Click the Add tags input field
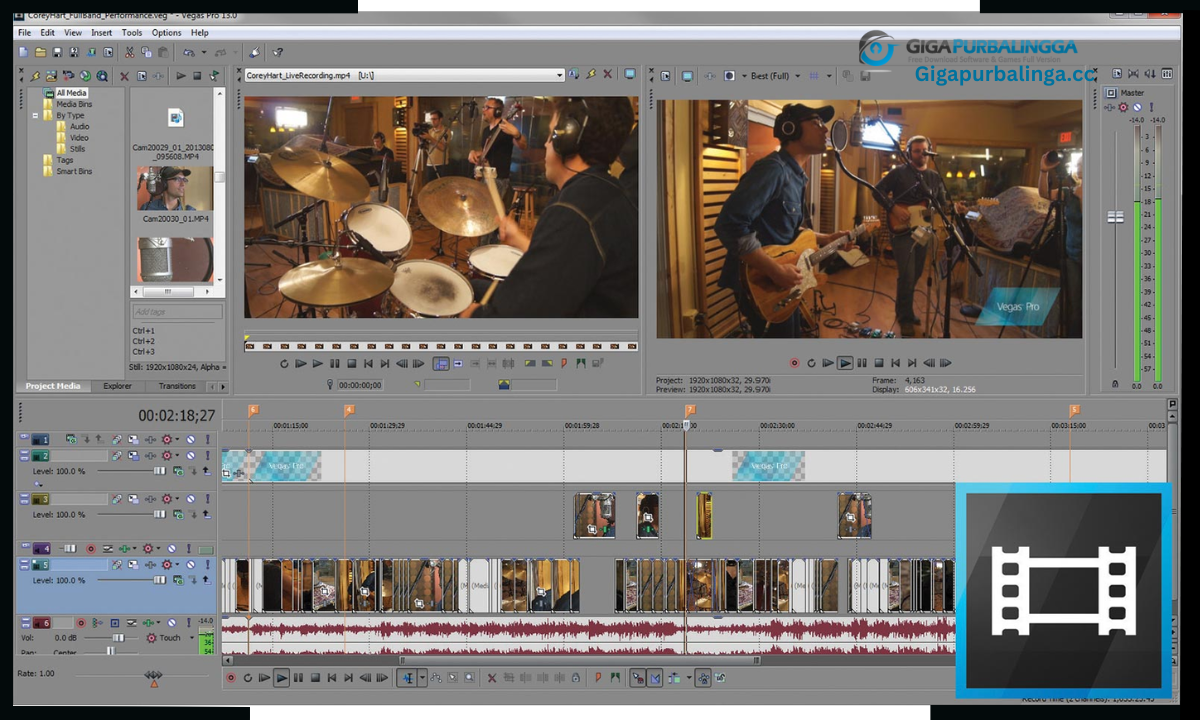Screen dimensions: 1200x720 176,312
